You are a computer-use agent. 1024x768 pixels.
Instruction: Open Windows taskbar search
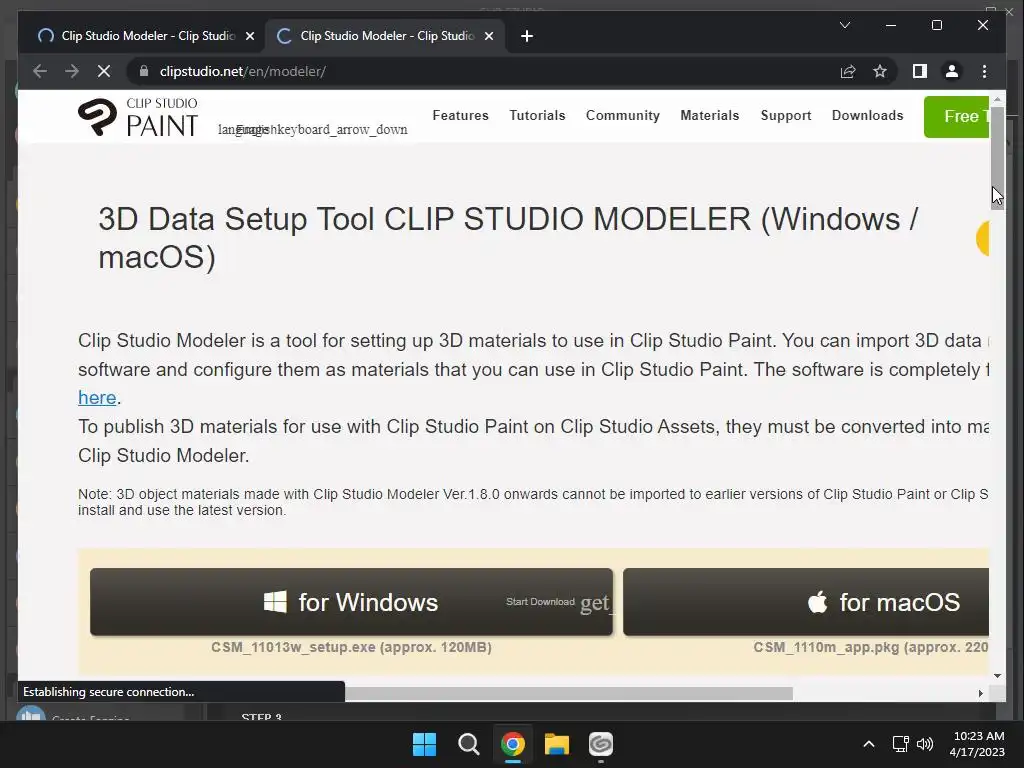468,744
